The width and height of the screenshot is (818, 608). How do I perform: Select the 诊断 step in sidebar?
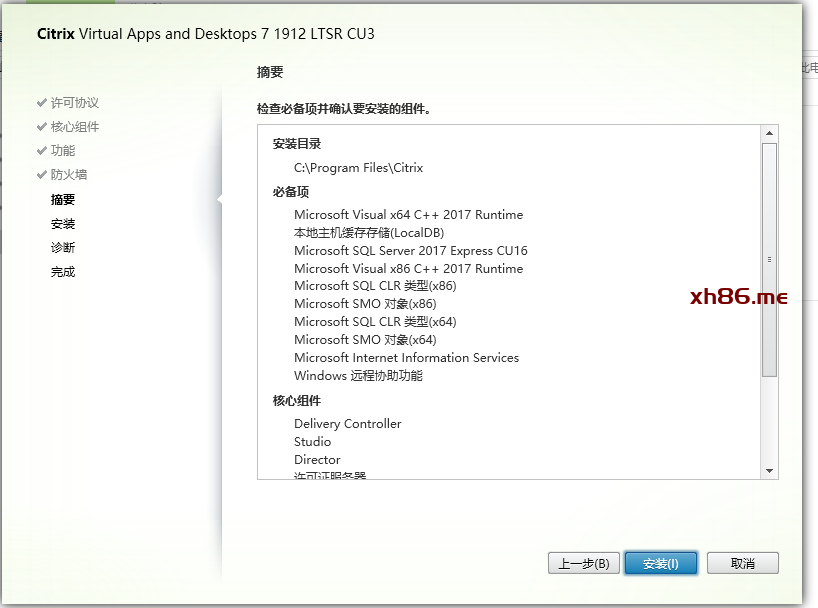point(63,247)
